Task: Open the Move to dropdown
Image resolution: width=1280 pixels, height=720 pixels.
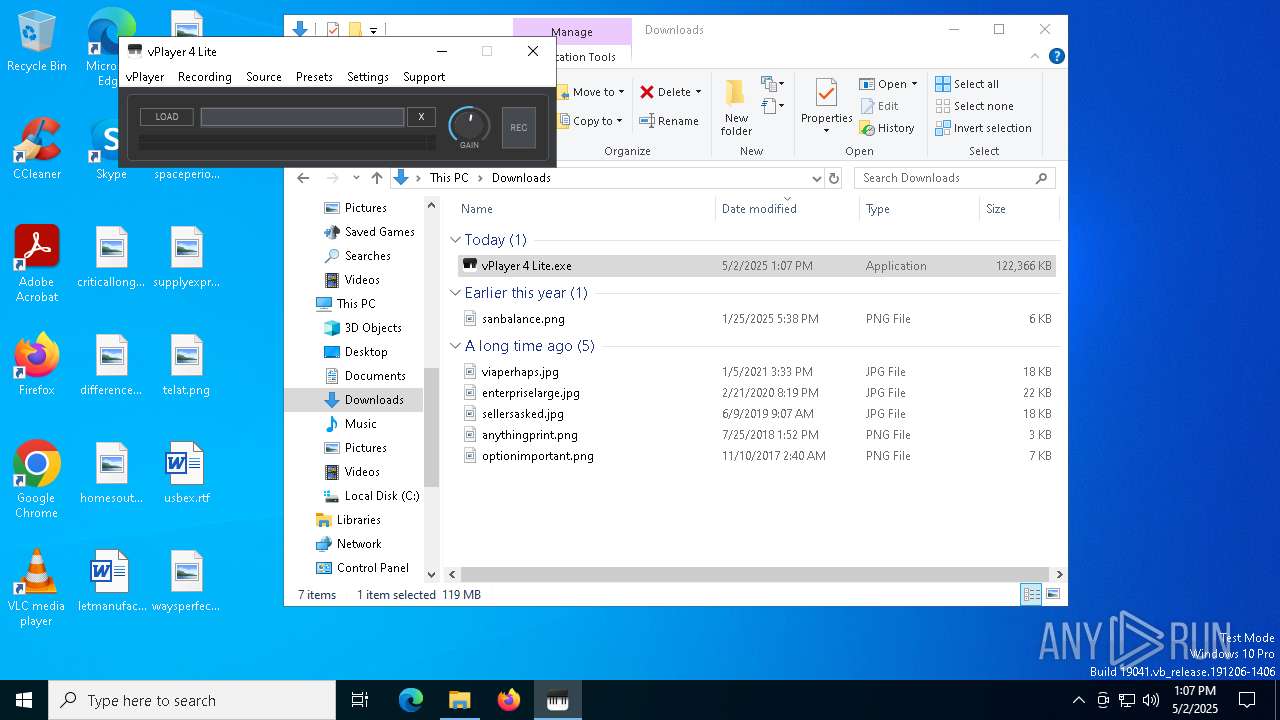Action: coord(592,92)
